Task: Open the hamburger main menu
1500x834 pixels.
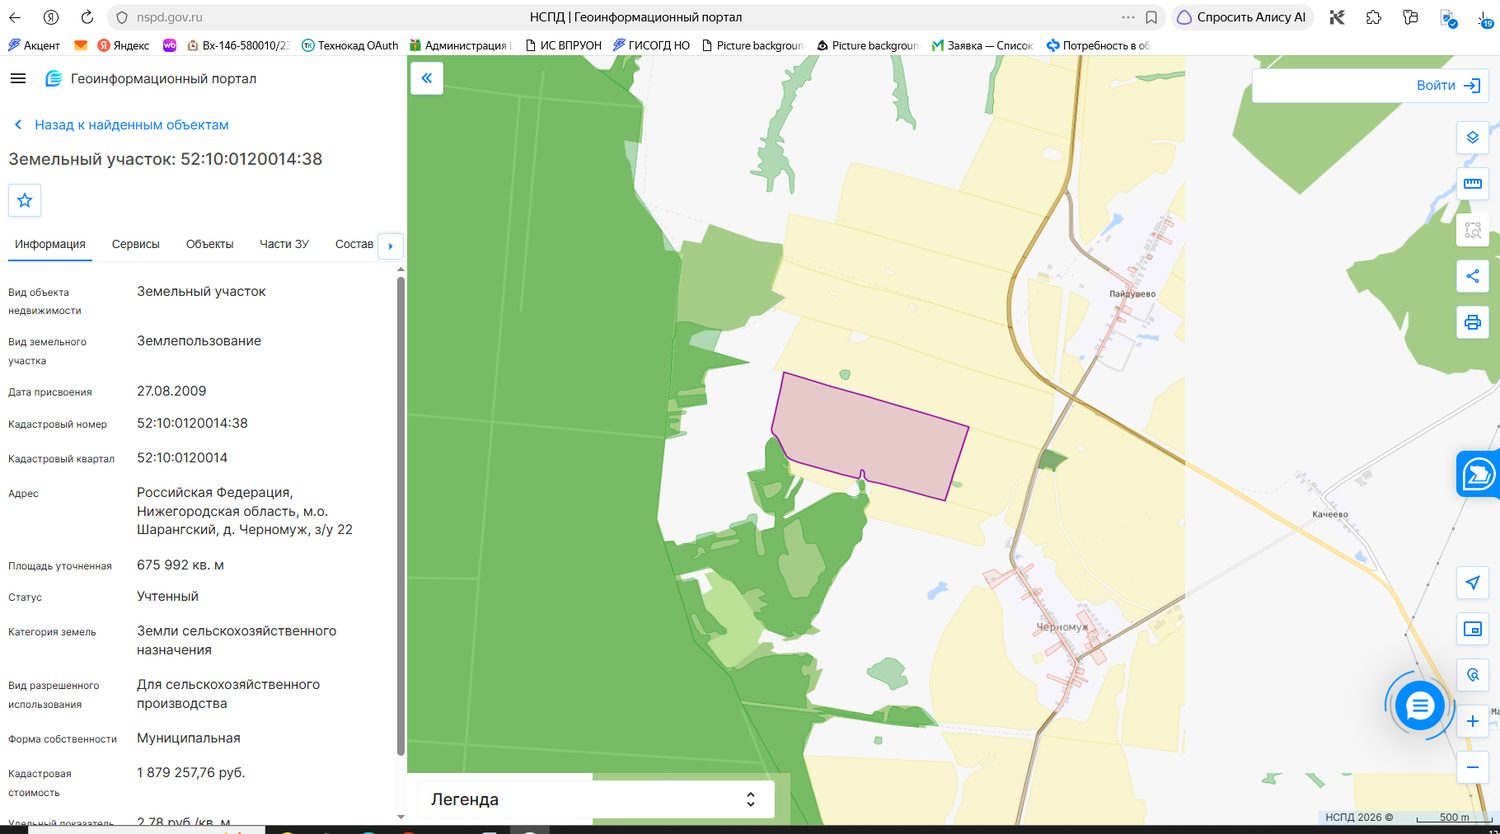Action: click(x=18, y=78)
